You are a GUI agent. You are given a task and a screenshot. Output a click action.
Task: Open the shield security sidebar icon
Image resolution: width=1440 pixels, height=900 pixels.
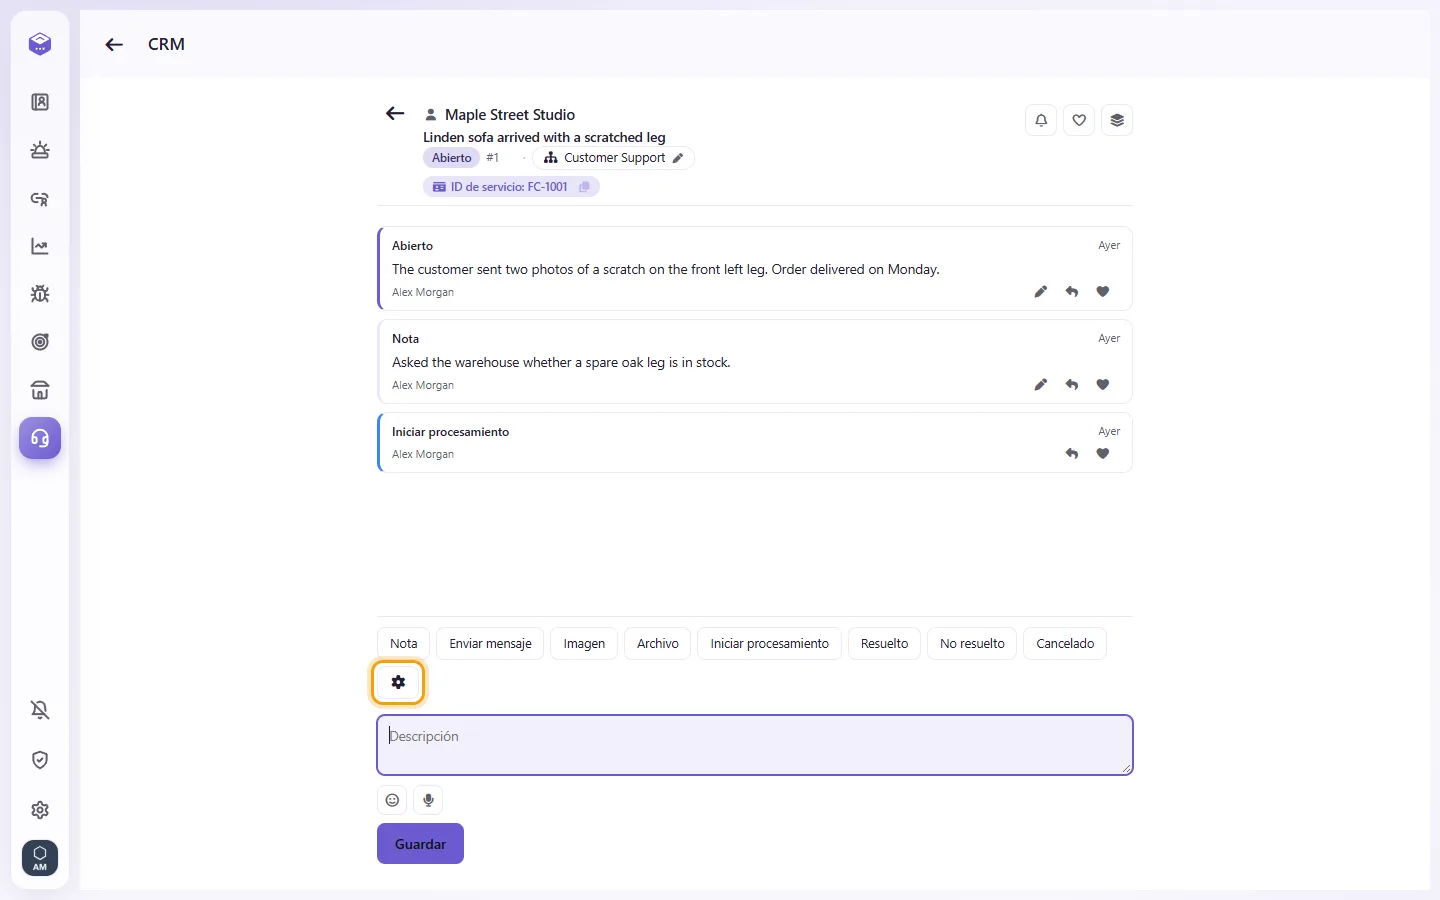coord(40,760)
